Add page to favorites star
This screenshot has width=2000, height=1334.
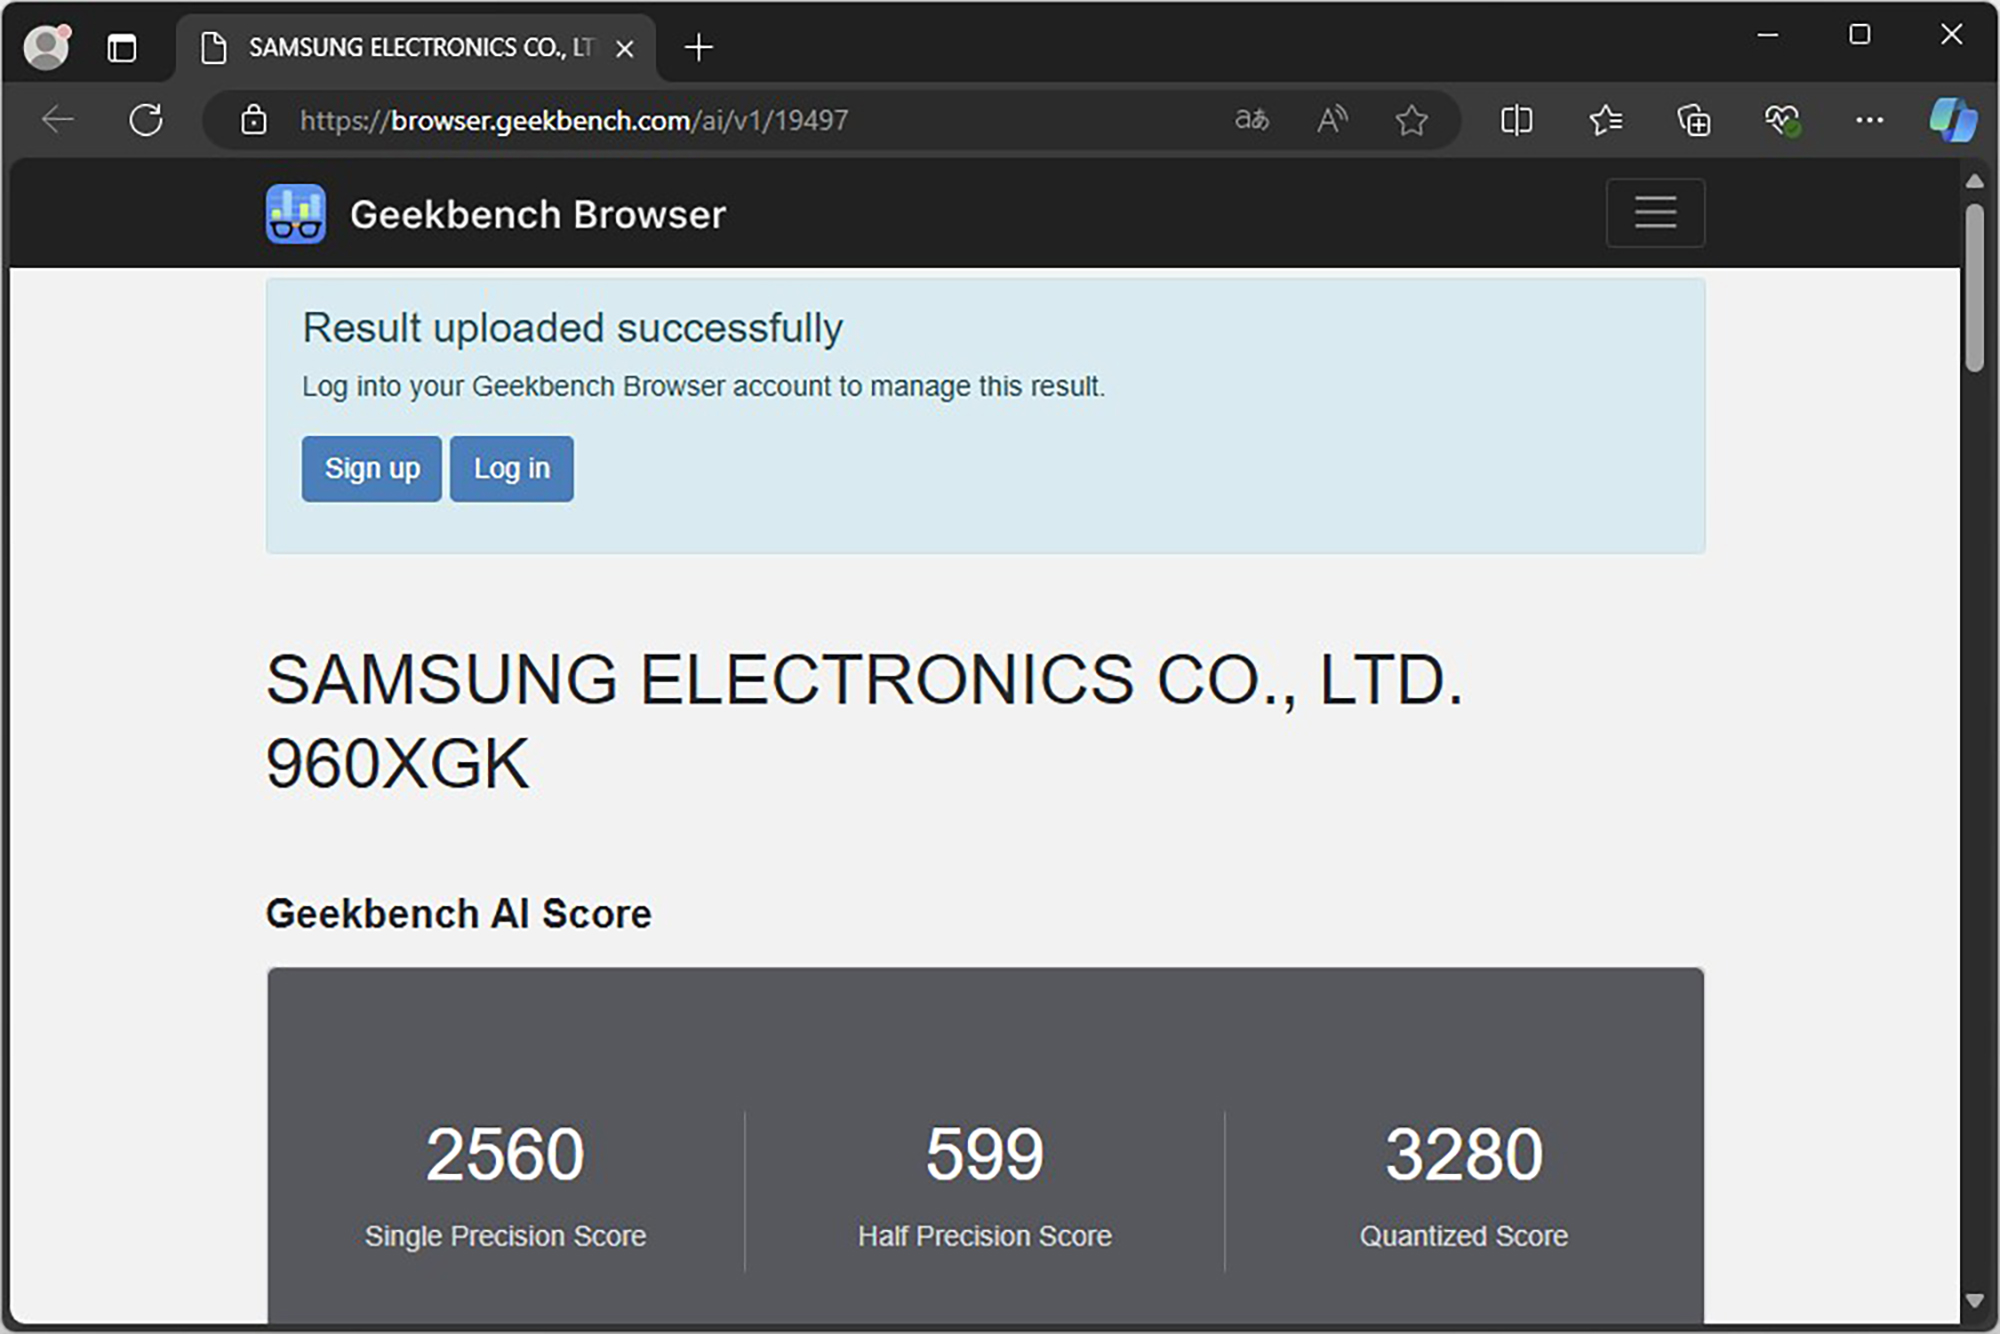(1411, 120)
